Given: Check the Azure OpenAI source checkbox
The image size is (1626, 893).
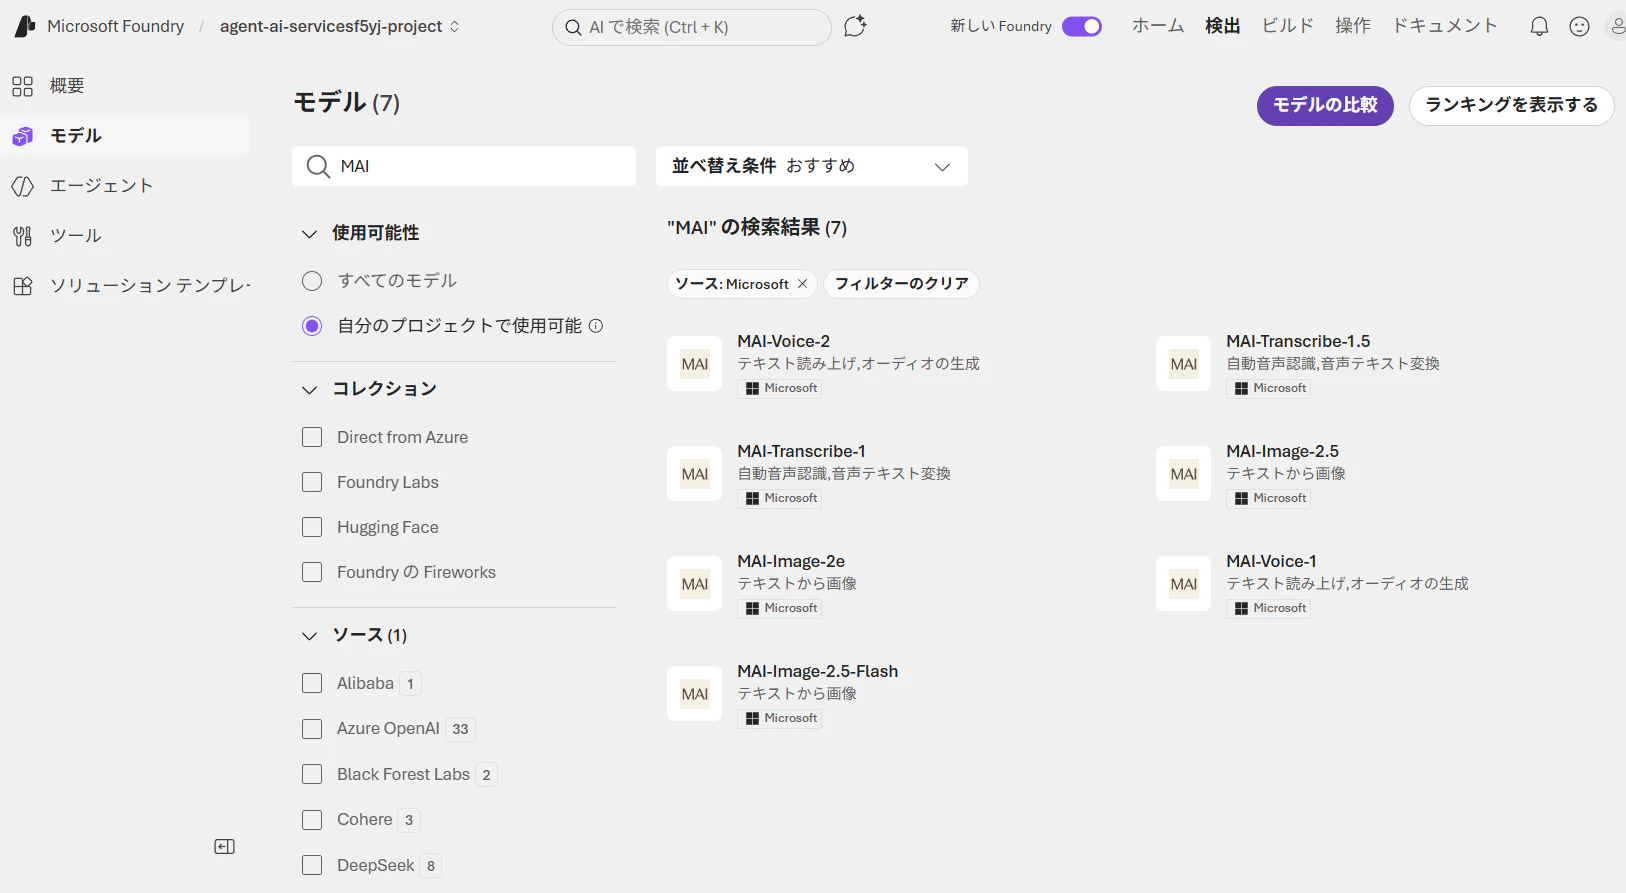Looking at the screenshot, I should 312,729.
